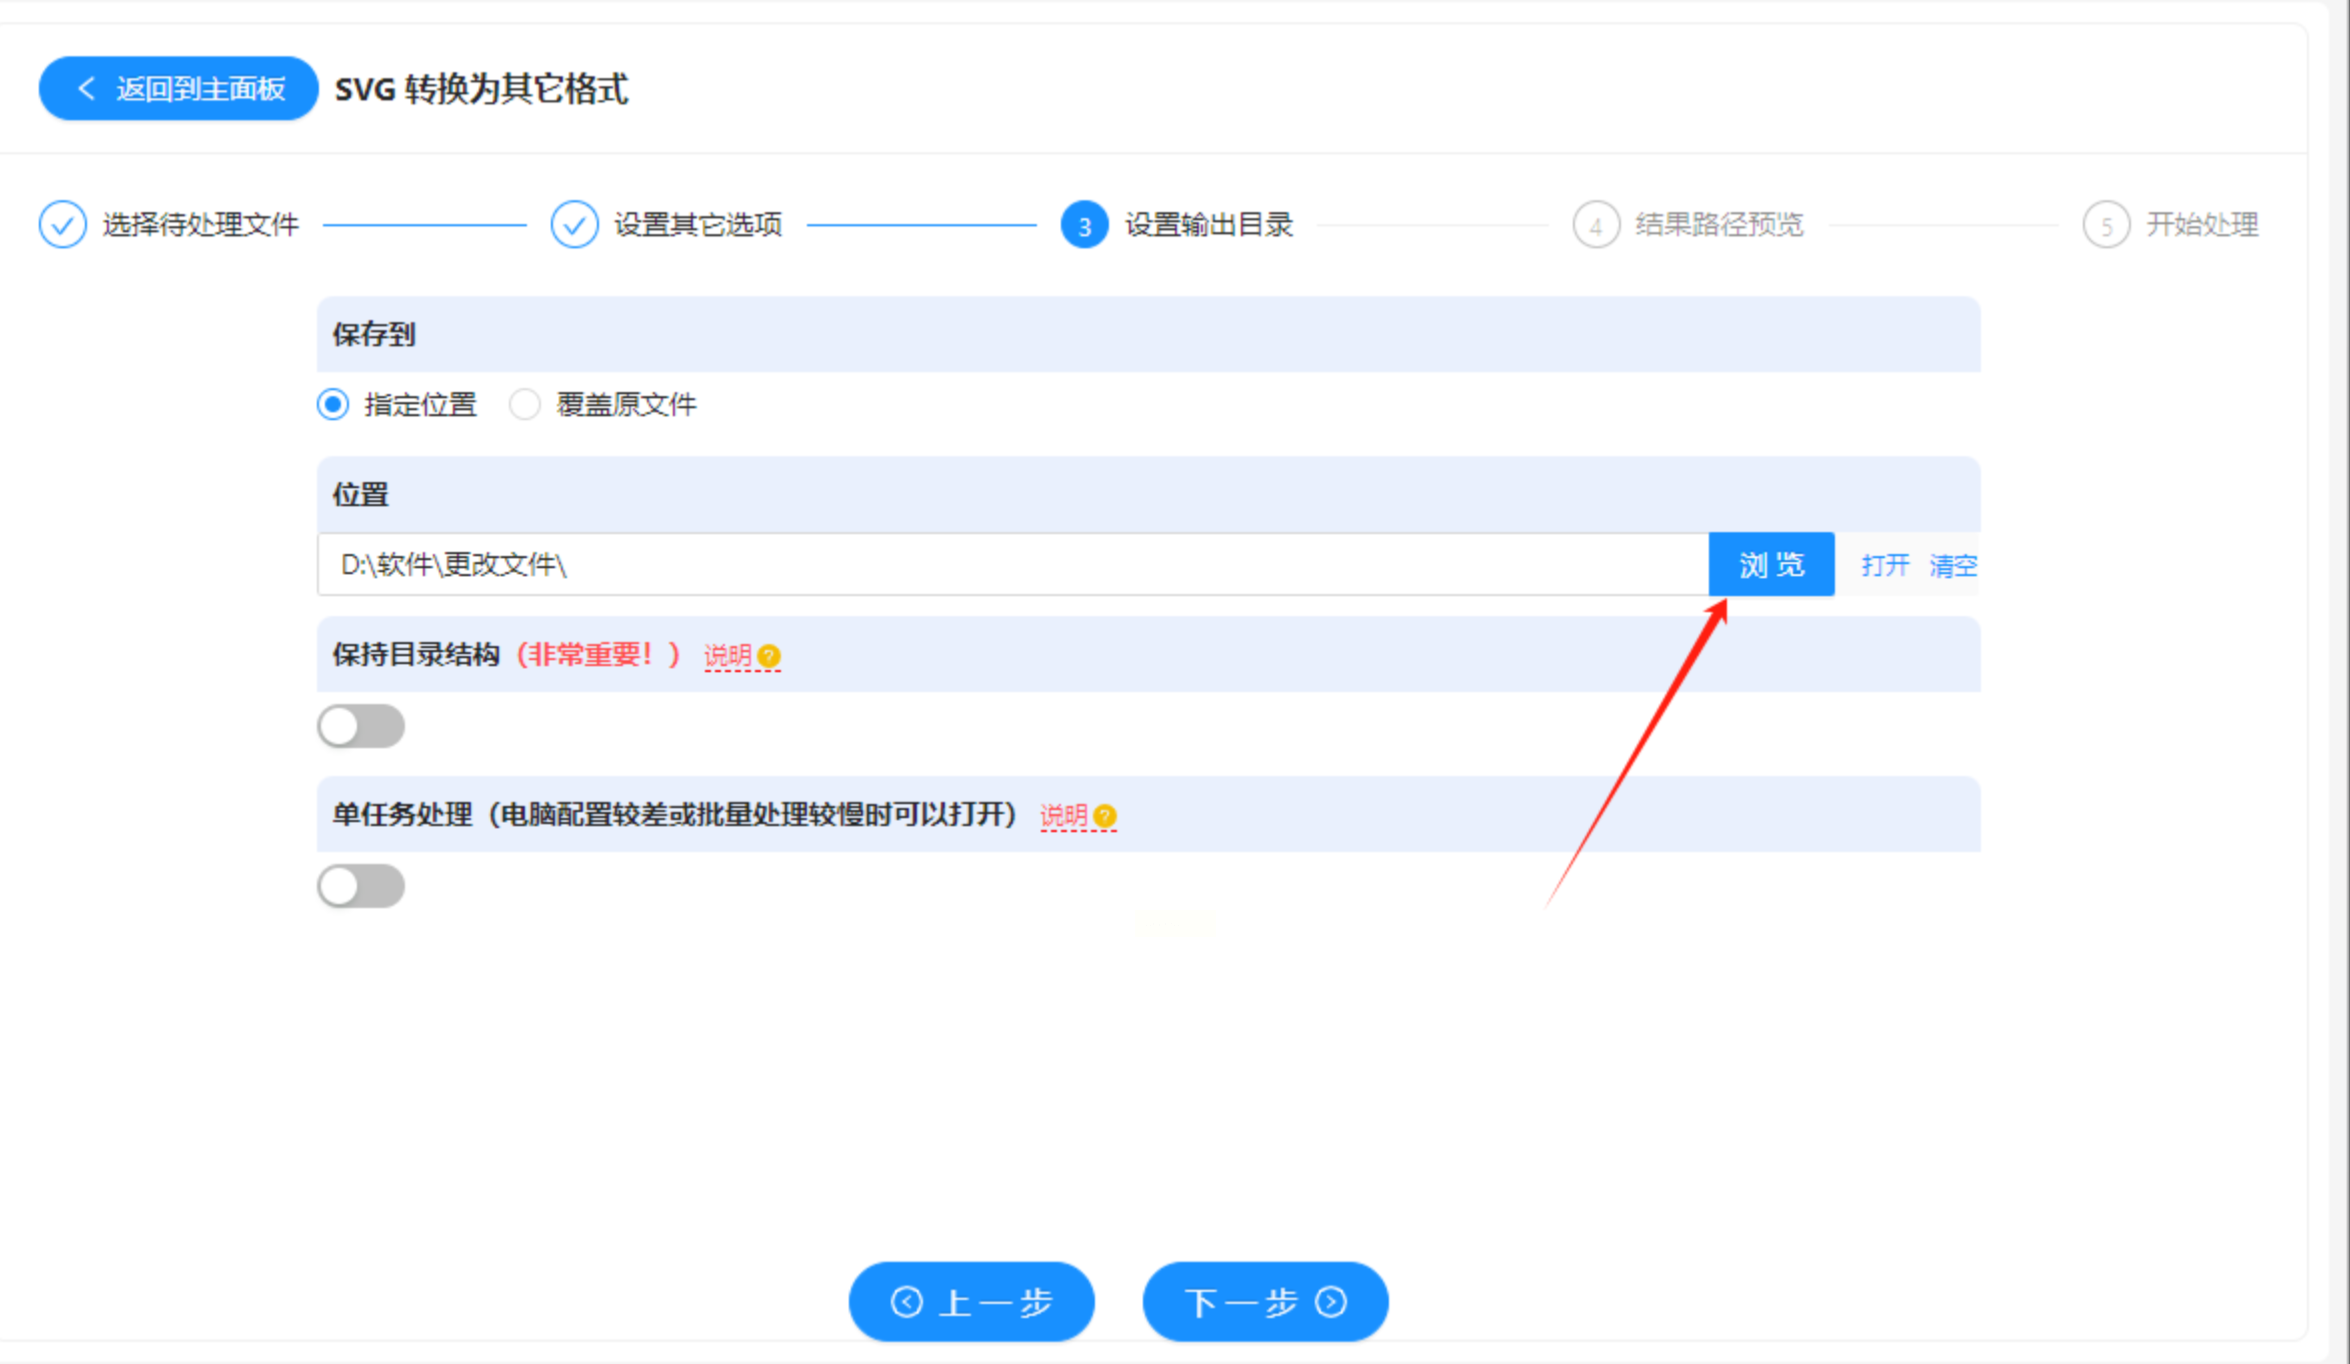Select the 指定位置 radio button
The width and height of the screenshot is (2350, 1364).
click(x=333, y=405)
